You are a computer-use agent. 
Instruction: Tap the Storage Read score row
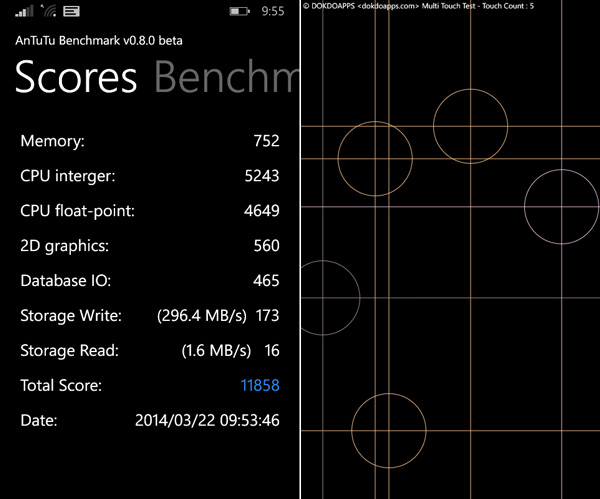pyautogui.click(x=150, y=350)
